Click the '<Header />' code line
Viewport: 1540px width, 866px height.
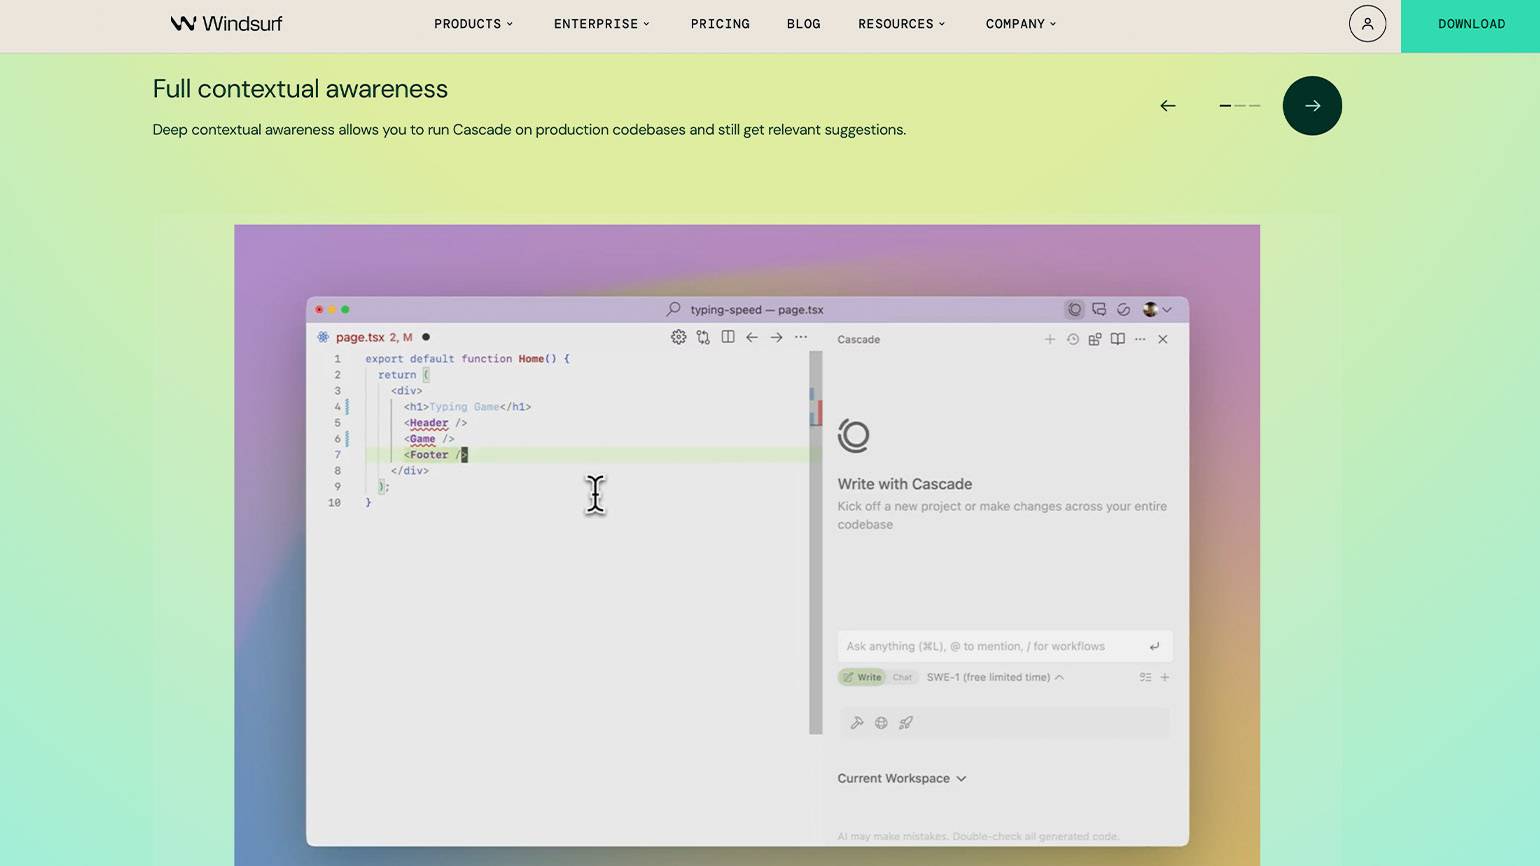435,423
